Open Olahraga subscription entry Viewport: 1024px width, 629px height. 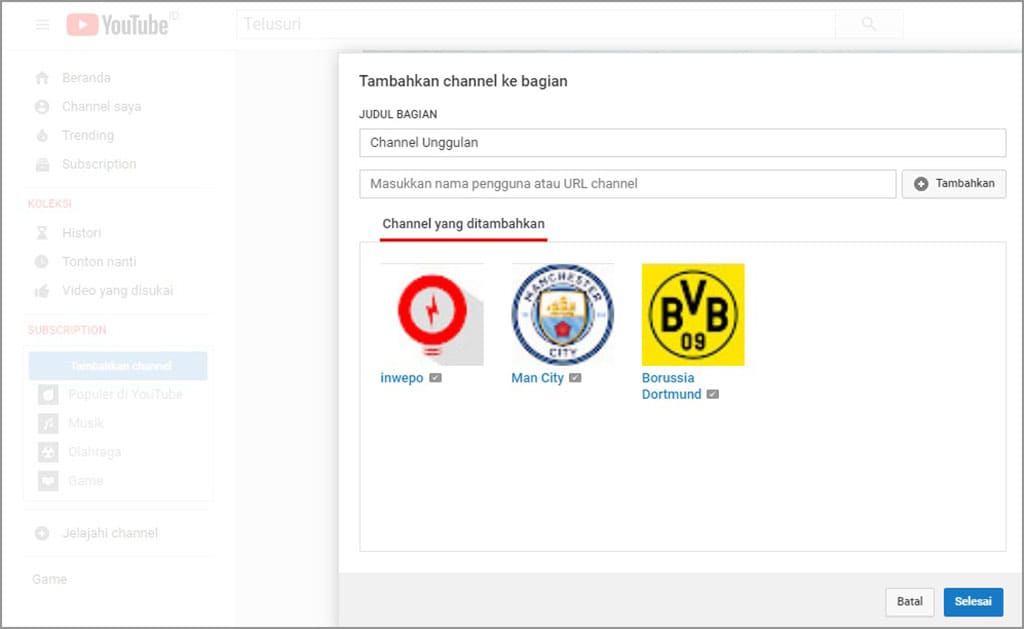95,452
